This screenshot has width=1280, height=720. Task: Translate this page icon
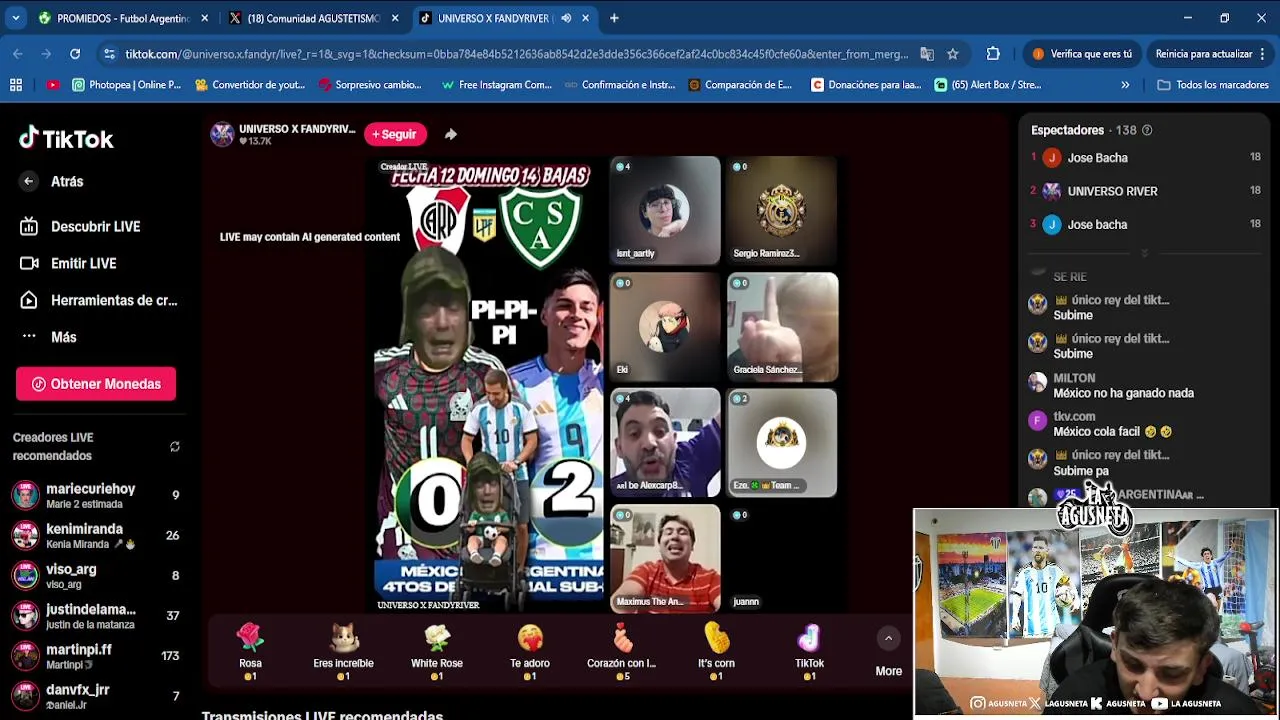click(927, 54)
